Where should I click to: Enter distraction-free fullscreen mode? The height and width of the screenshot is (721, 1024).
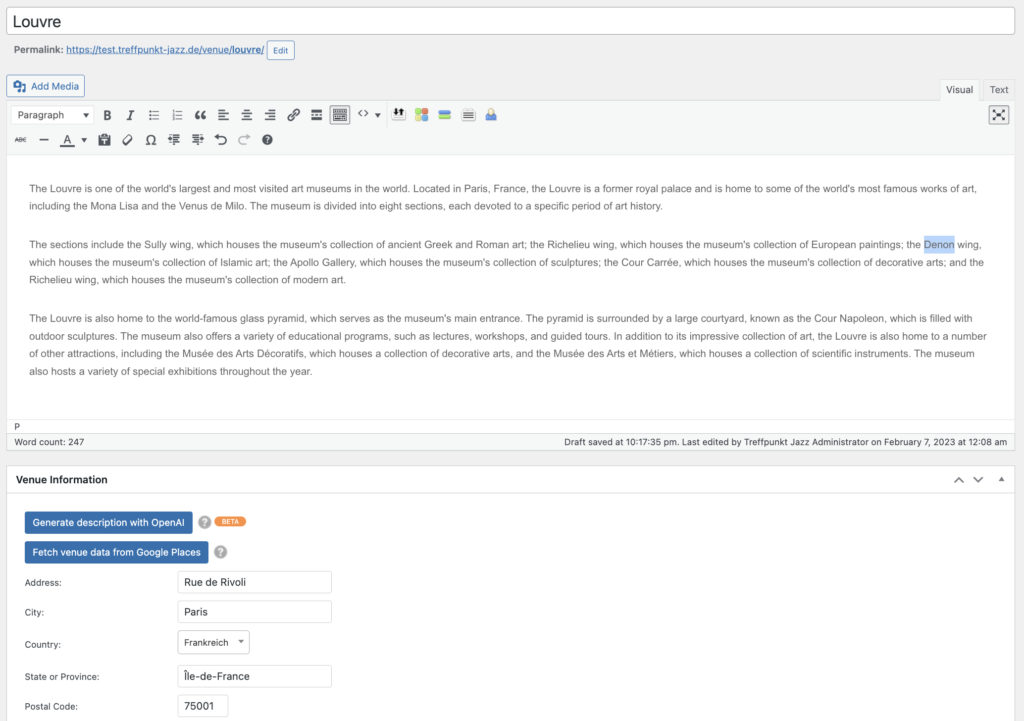coord(998,114)
